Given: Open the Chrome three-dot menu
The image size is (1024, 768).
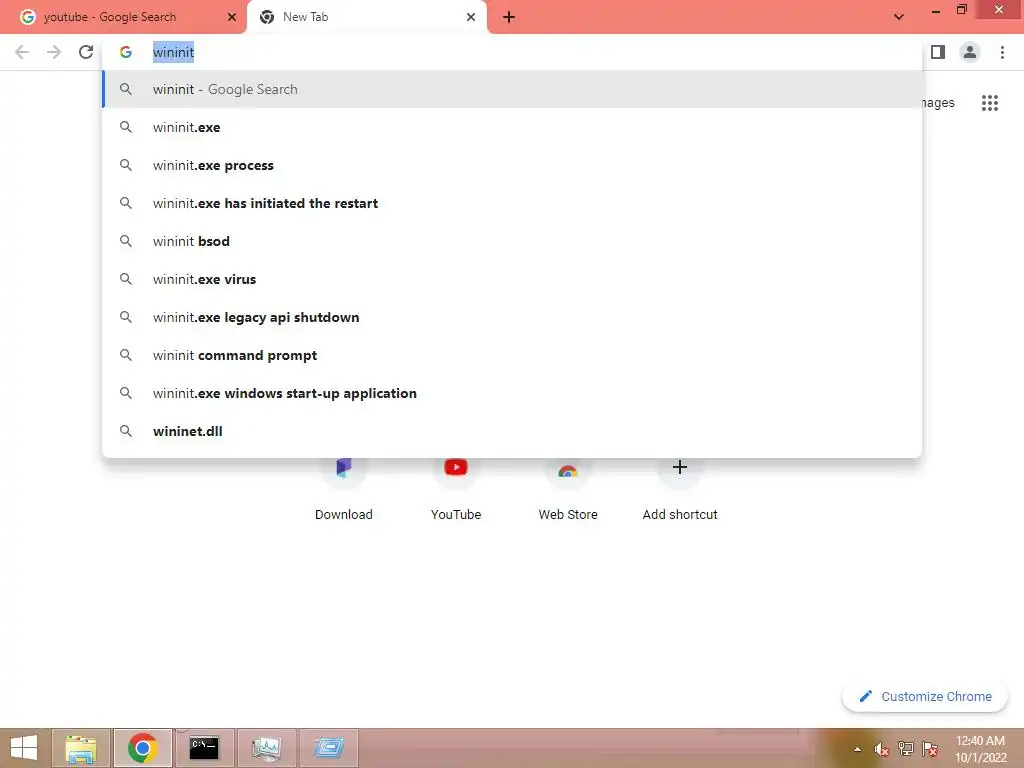Looking at the screenshot, I should [x=1002, y=52].
